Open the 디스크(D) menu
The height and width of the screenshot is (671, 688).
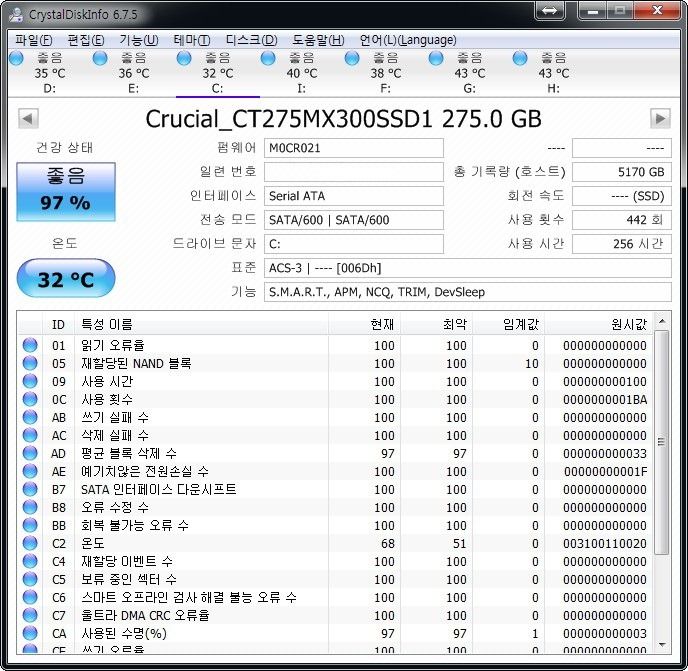251,40
